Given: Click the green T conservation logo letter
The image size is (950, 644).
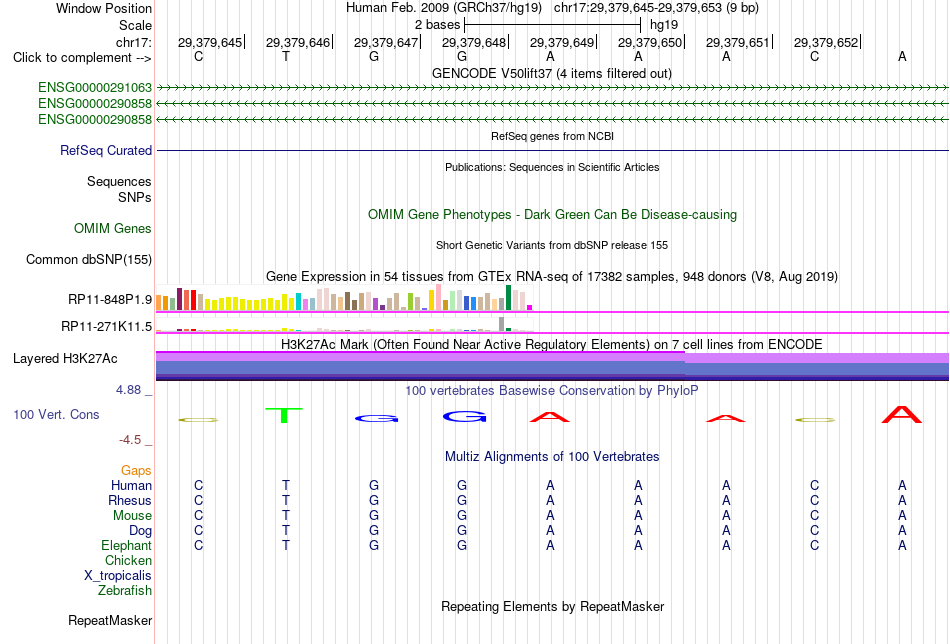Looking at the screenshot, I should click(x=284, y=416).
